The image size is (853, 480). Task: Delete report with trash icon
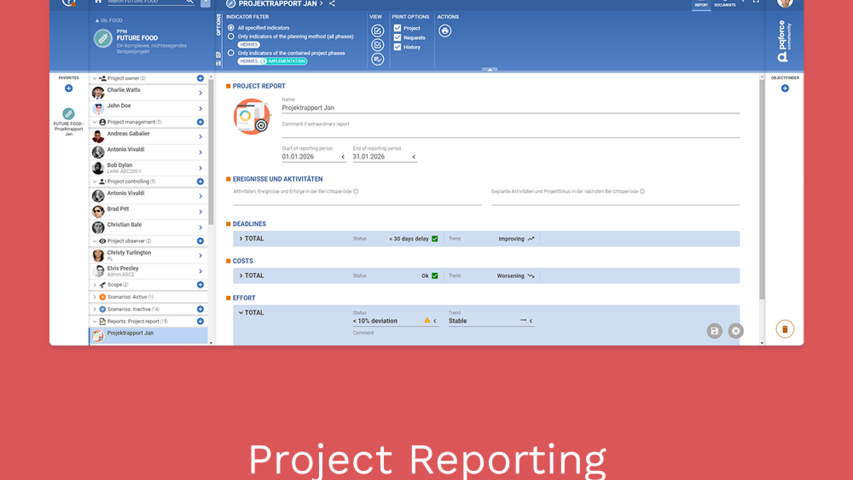[x=784, y=329]
